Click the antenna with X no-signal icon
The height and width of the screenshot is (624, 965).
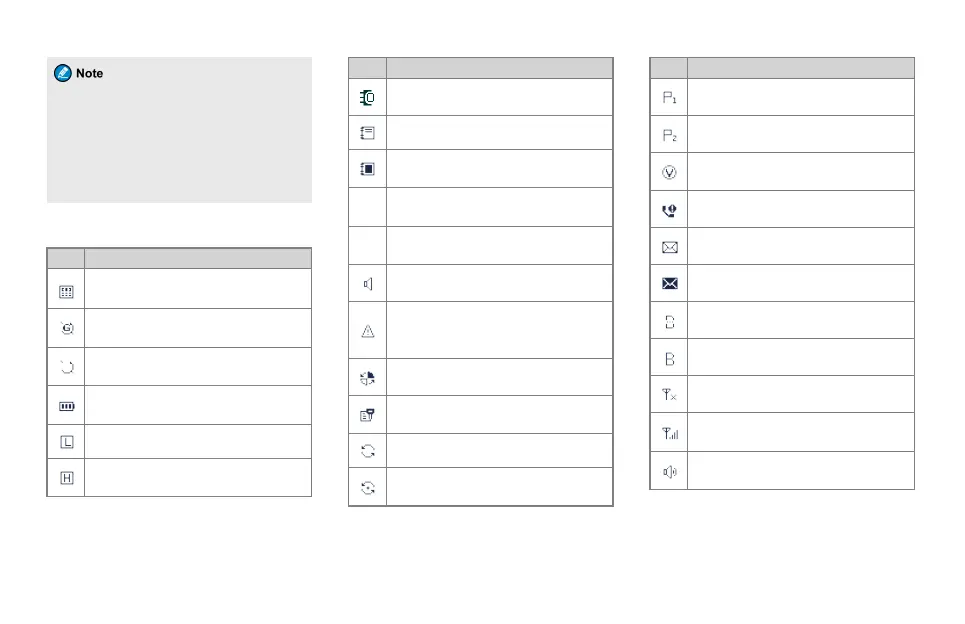coord(669,394)
